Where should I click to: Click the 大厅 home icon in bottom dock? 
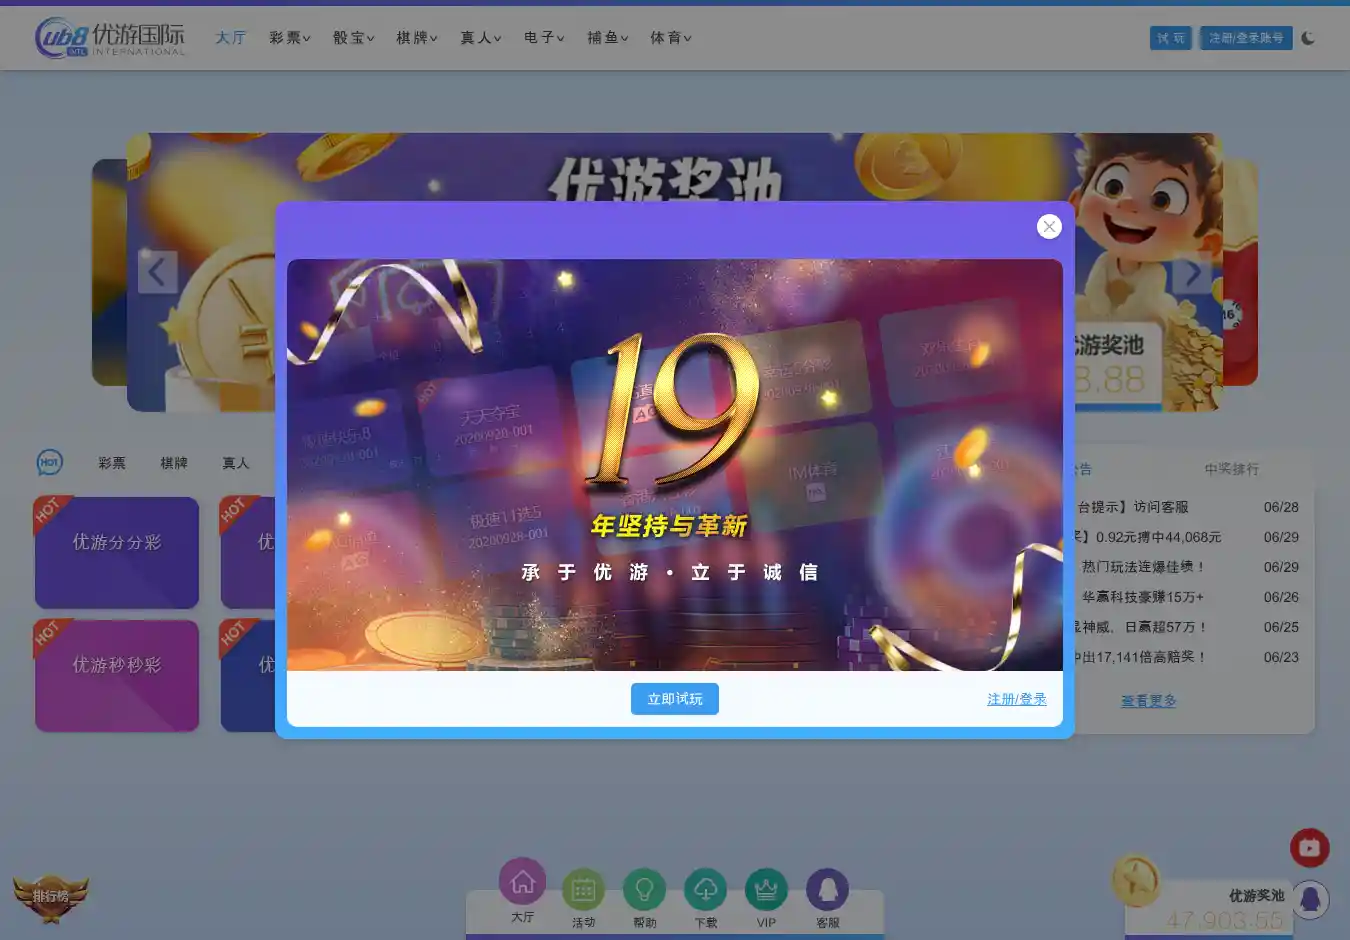522,883
